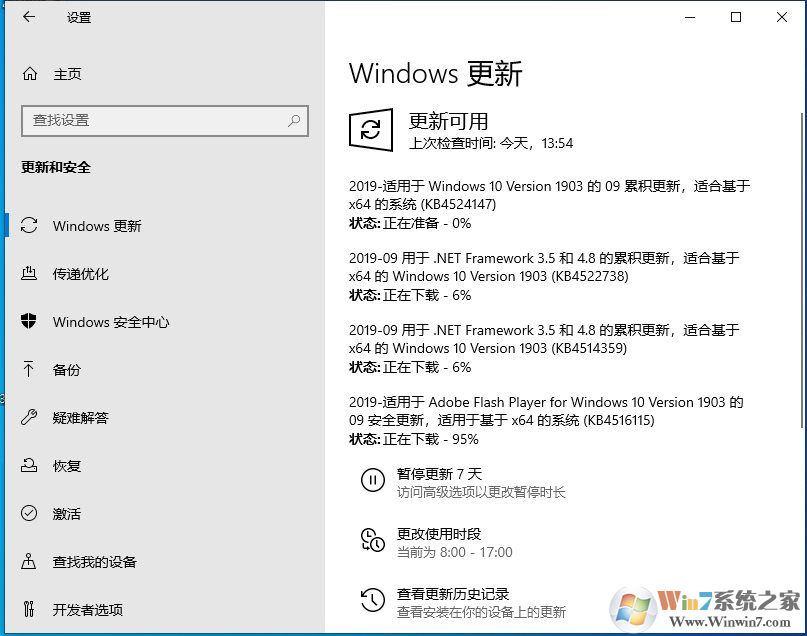Click inside the 查找设置 search box
807x636 pixels.
(165, 120)
